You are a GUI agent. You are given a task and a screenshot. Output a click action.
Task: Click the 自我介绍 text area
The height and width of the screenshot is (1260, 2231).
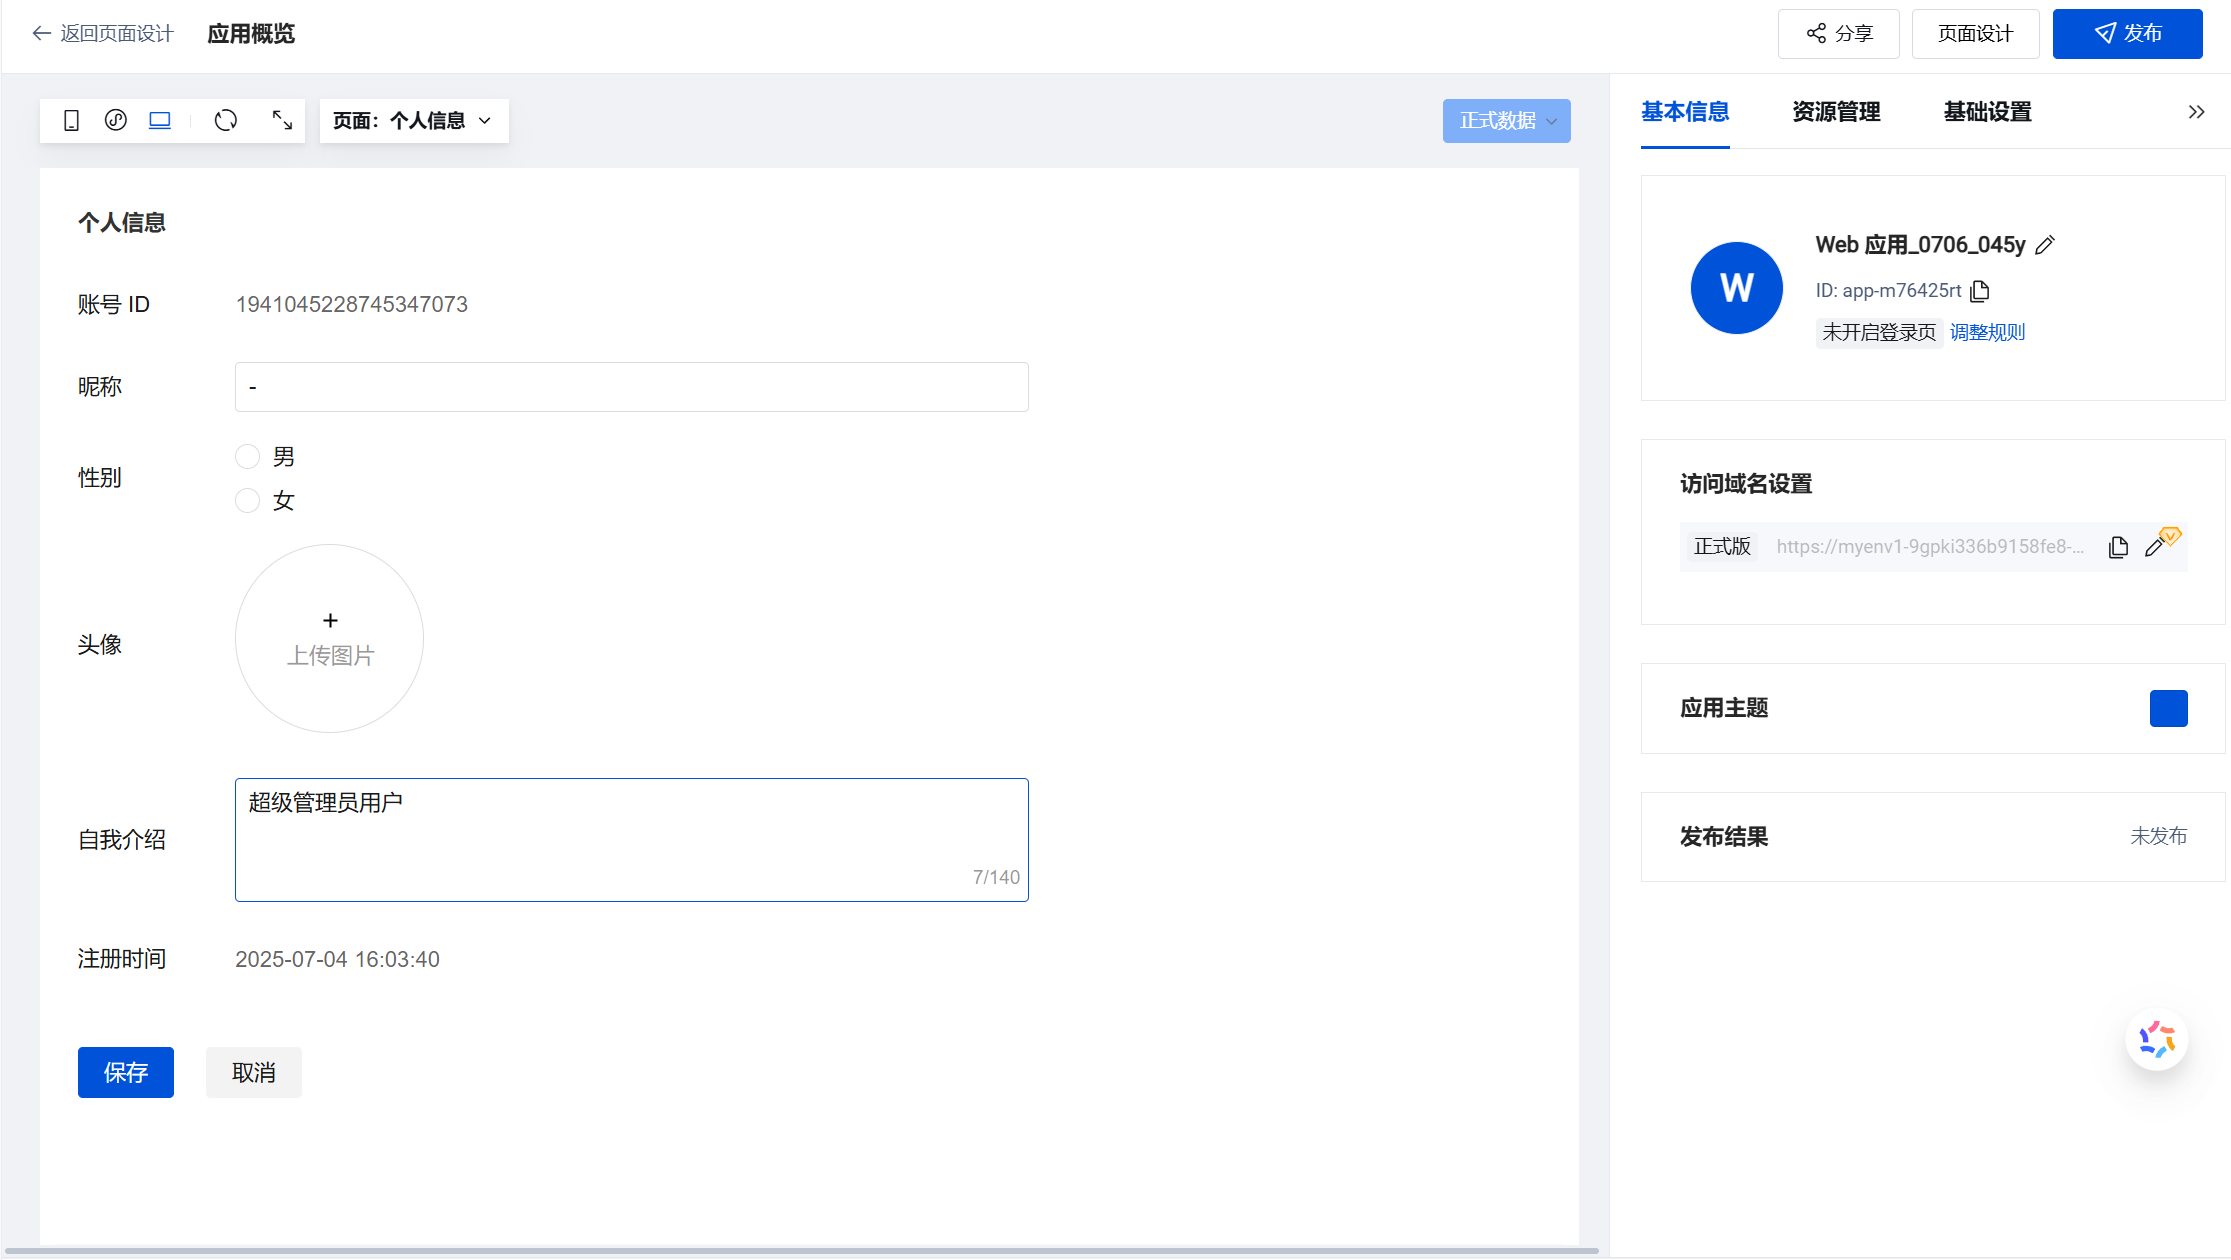click(x=631, y=840)
